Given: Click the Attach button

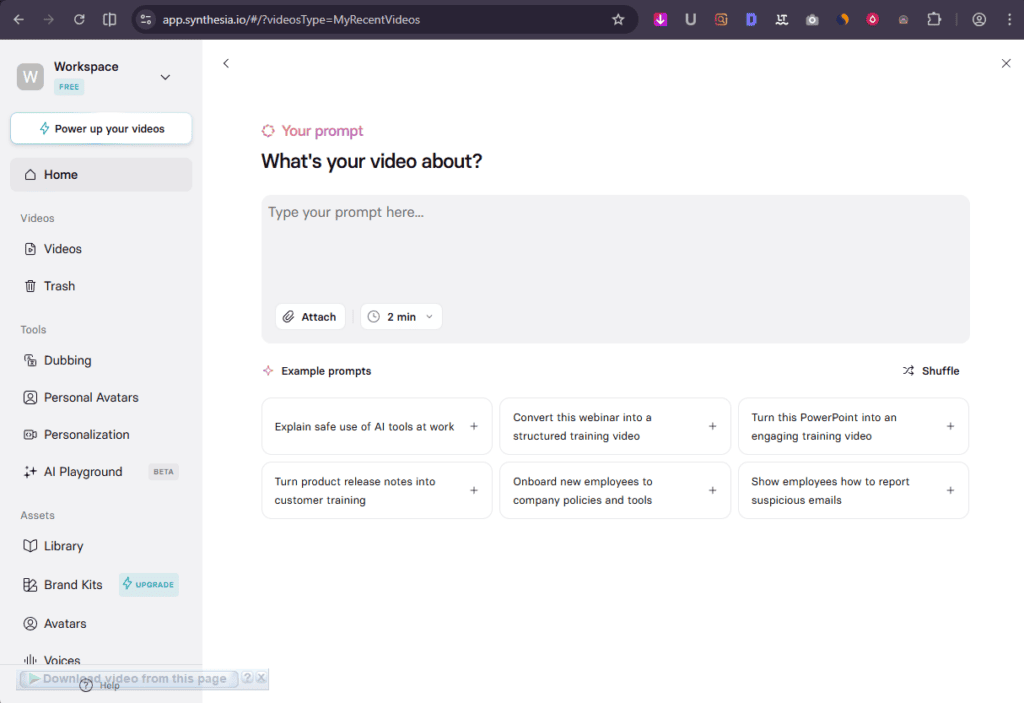Looking at the screenshot, I should pyautogui.click(x=310, y=317).
